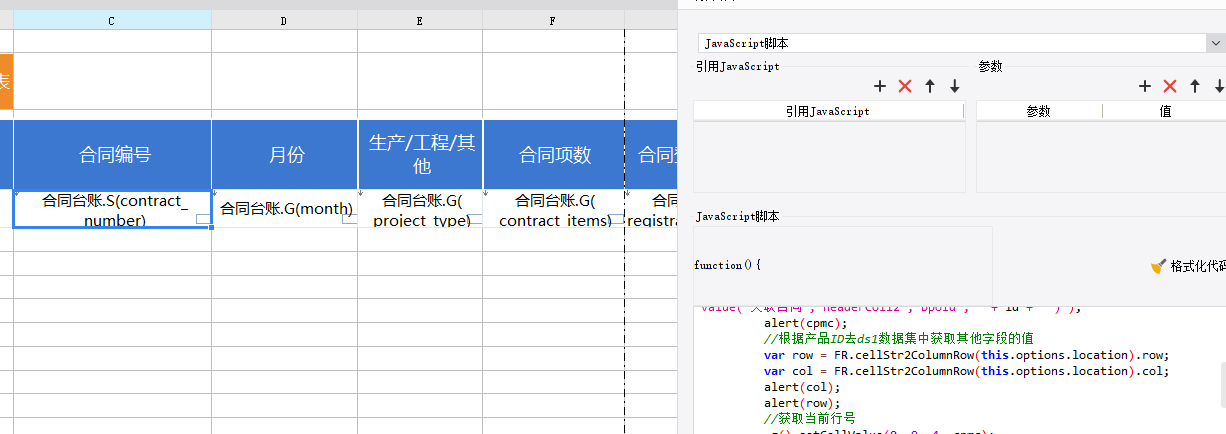Click inside the JavaScript code editor area

(x=956, y=370)
